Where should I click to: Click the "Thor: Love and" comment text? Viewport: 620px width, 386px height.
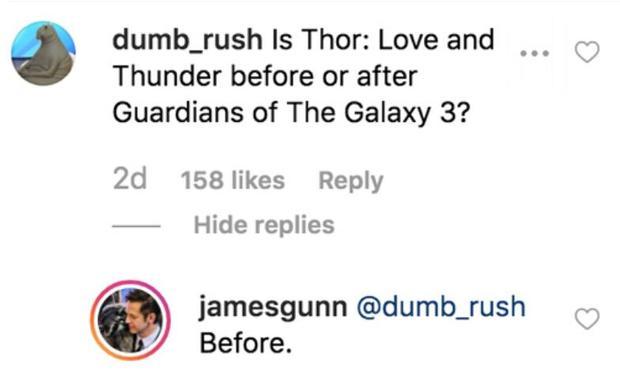point(397,40)
